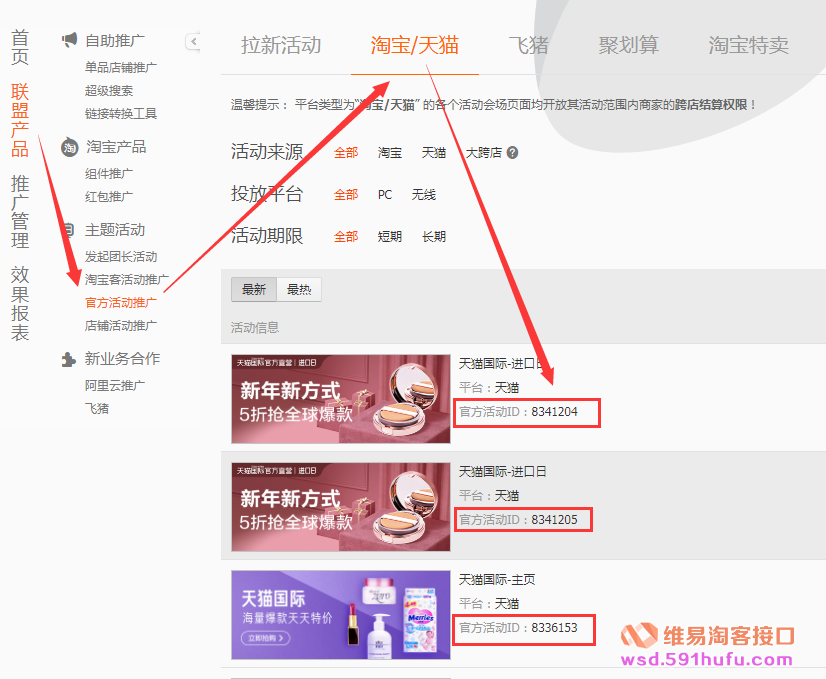Select the 淘宝/天猫 tab
826x679 pixels.
coord(415,45)
